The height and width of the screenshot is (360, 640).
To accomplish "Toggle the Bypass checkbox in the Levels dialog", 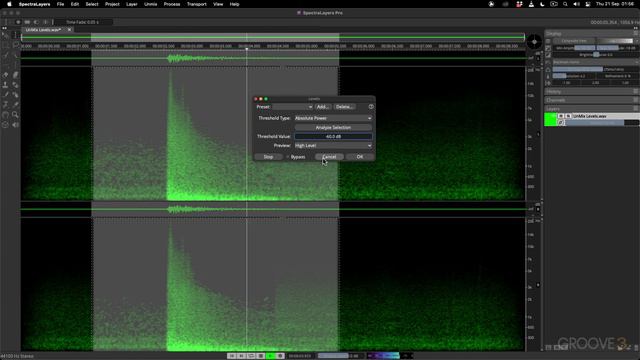I will 288,157.
